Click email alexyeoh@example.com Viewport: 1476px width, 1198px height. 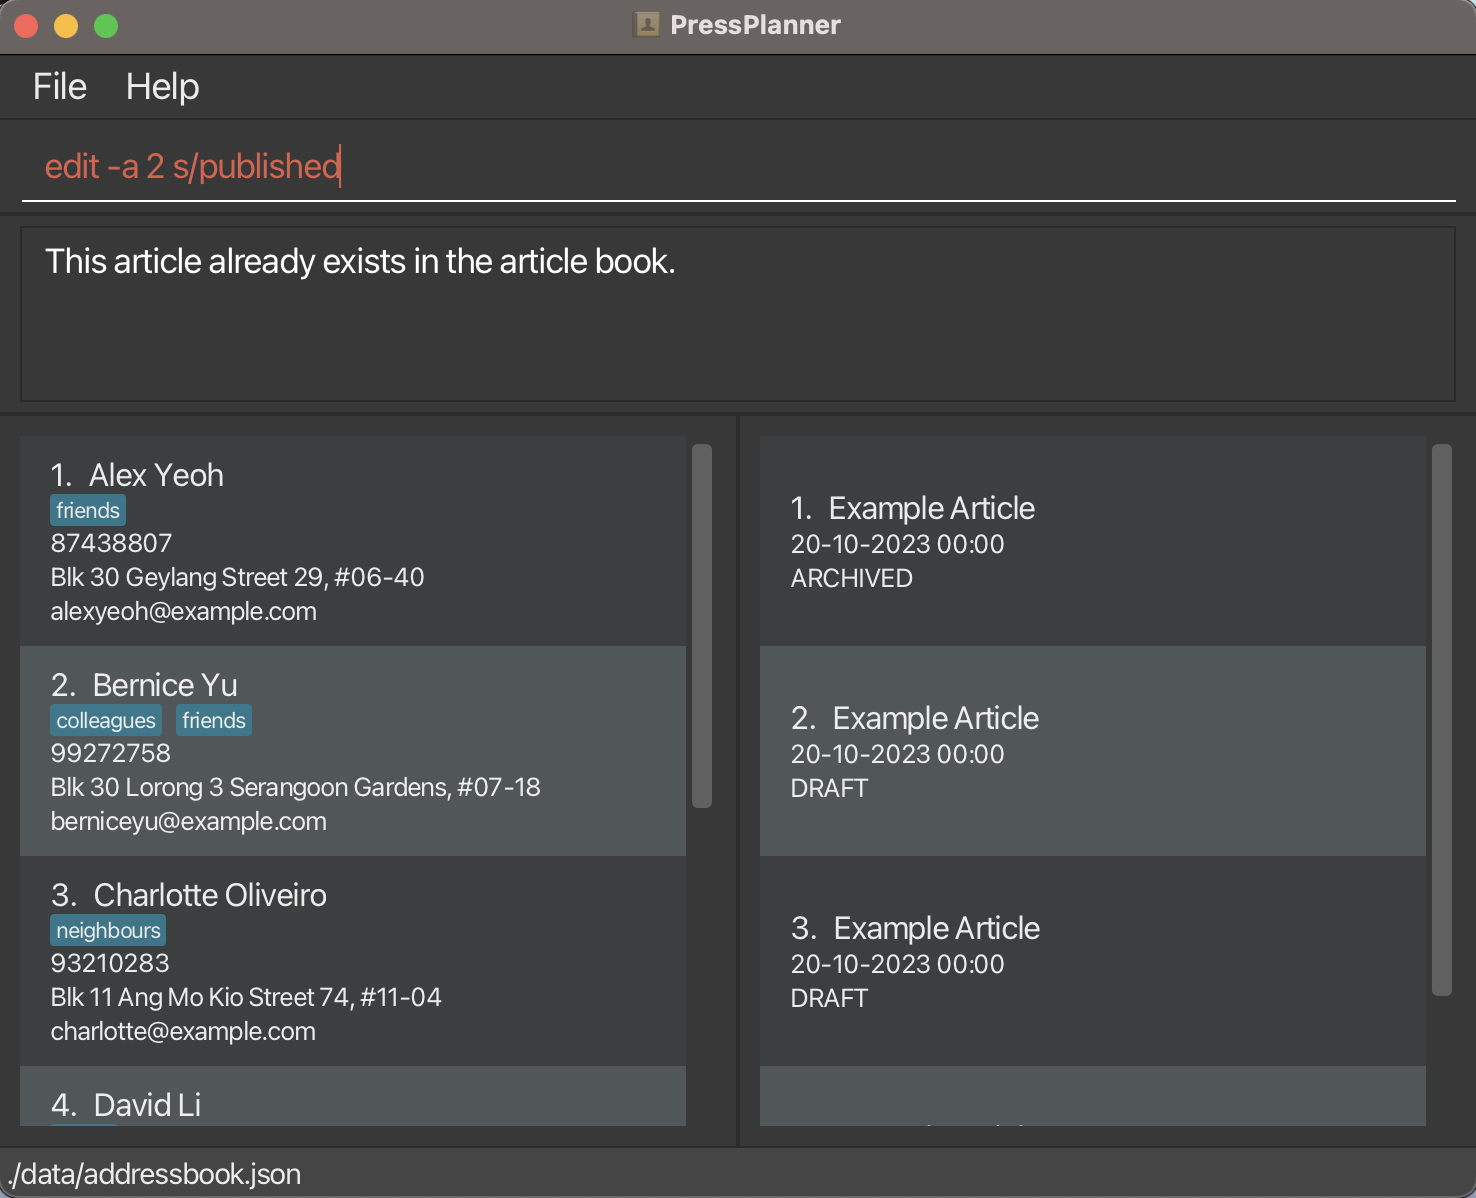tap(183, 611)
